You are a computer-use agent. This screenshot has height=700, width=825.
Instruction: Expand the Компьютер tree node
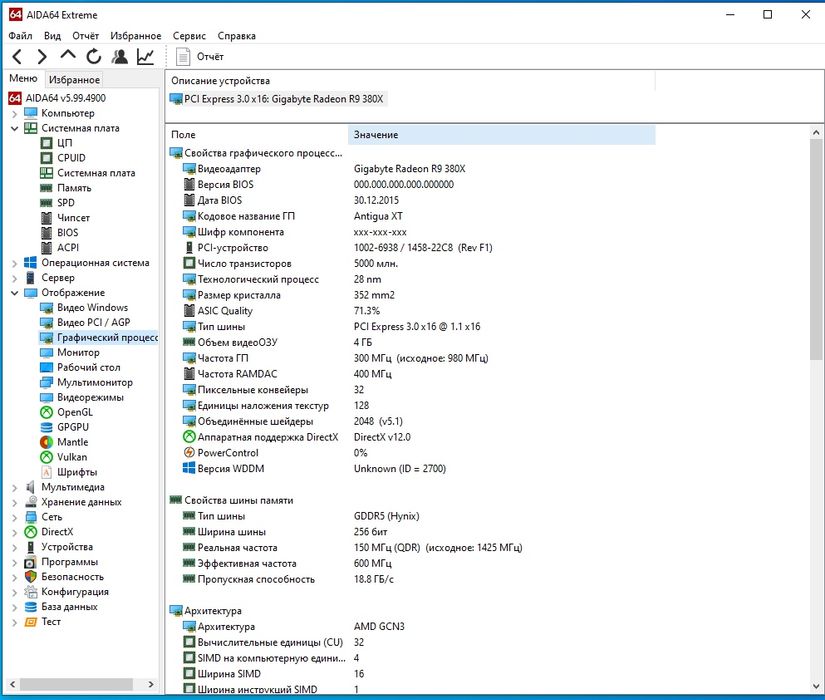click(x=14, y=113)
